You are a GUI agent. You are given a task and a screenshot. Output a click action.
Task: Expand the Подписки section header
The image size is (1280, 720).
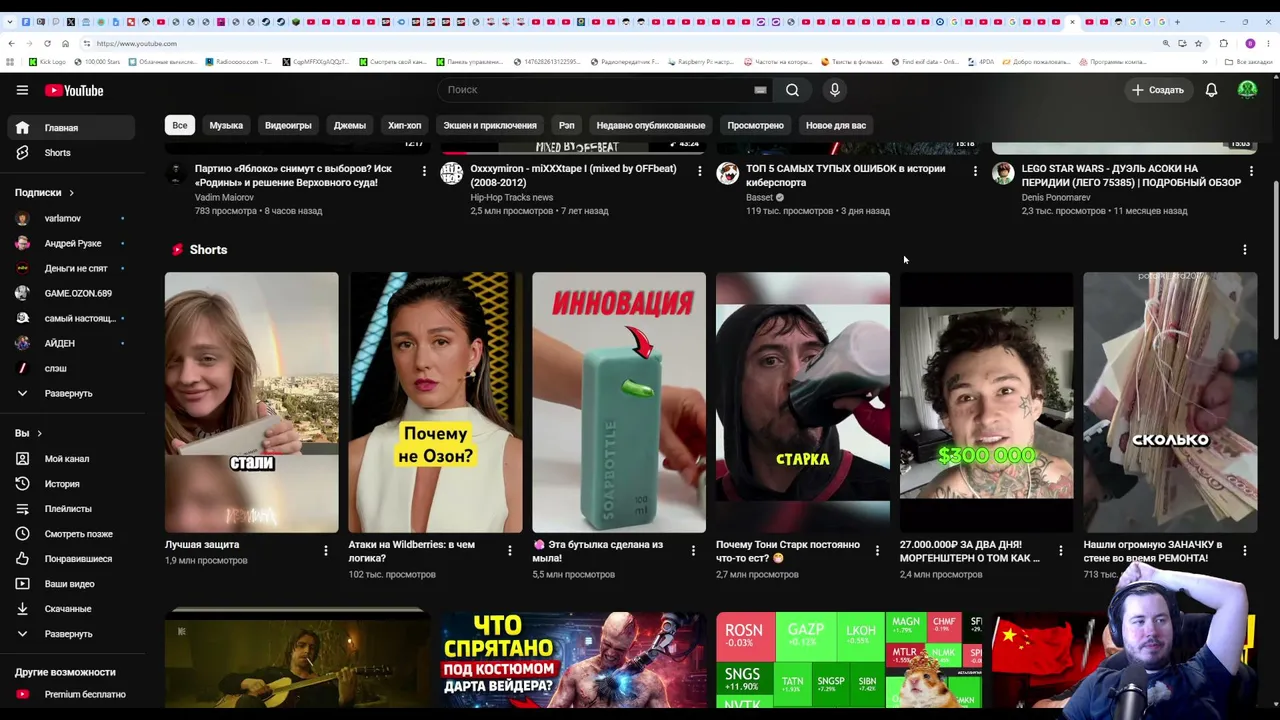pos(44,193)
